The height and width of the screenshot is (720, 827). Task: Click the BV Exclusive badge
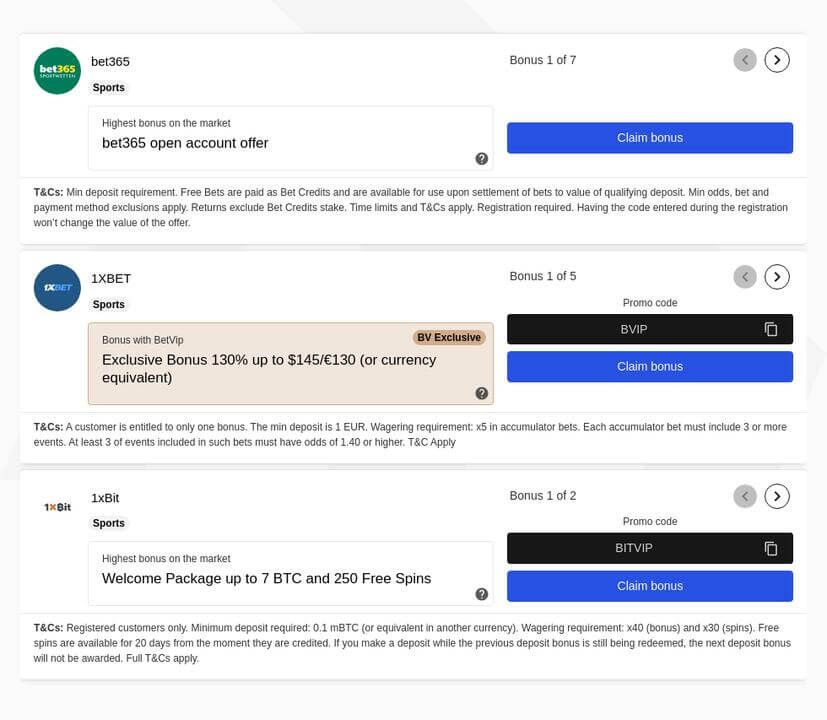[449, 338]
